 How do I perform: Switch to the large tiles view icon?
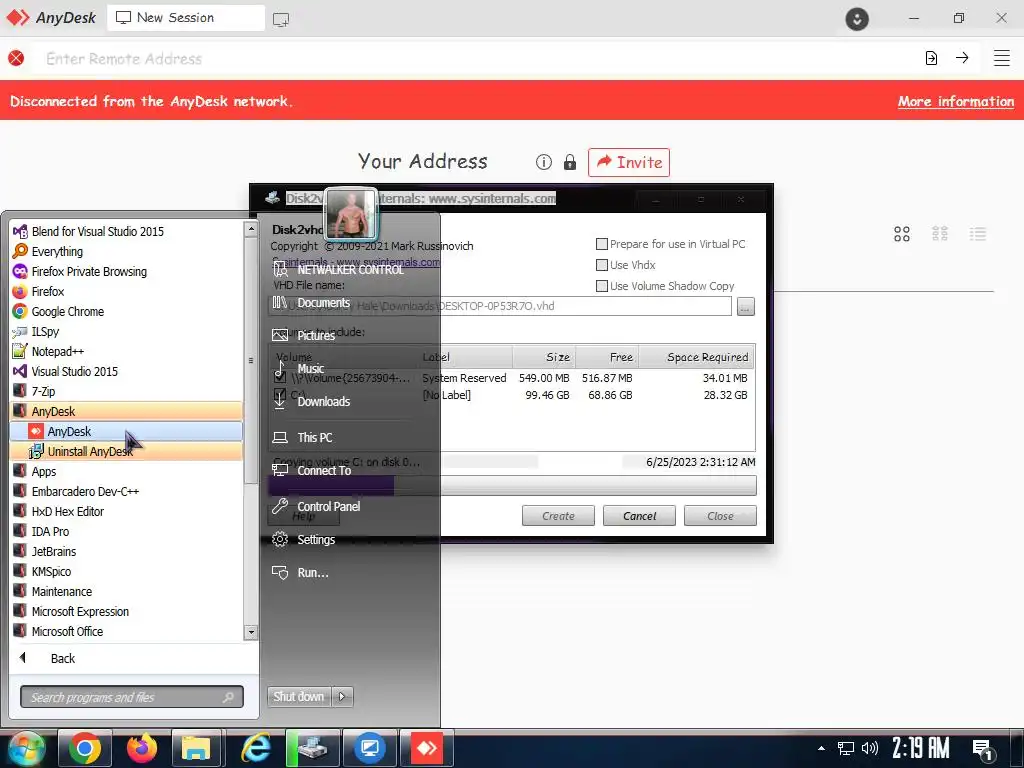coord(902,234)
